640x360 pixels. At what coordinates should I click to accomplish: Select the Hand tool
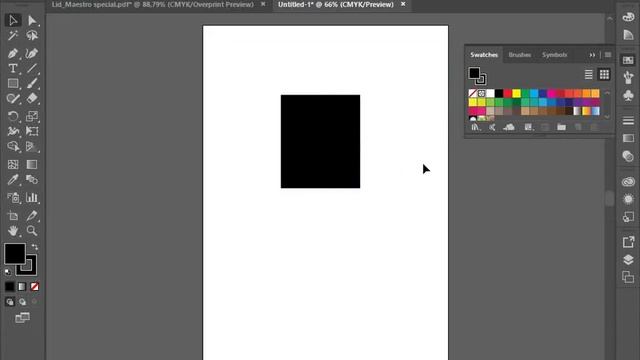pyautogui.click(x=13, y=231)
